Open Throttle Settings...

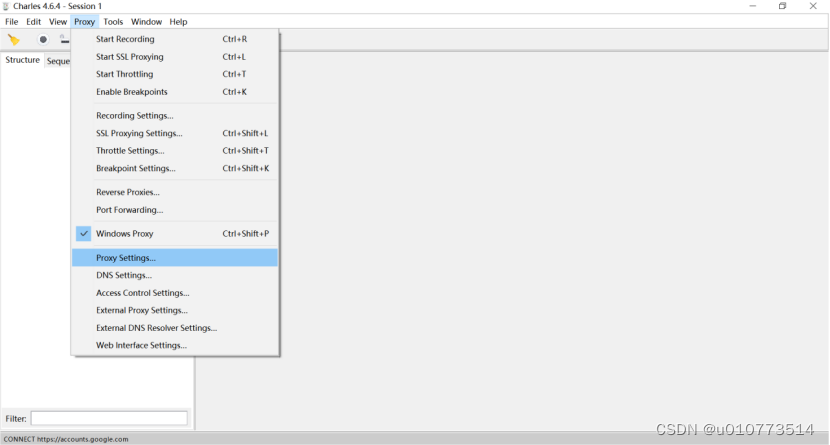pyautogui.click(x=175, y=150)
